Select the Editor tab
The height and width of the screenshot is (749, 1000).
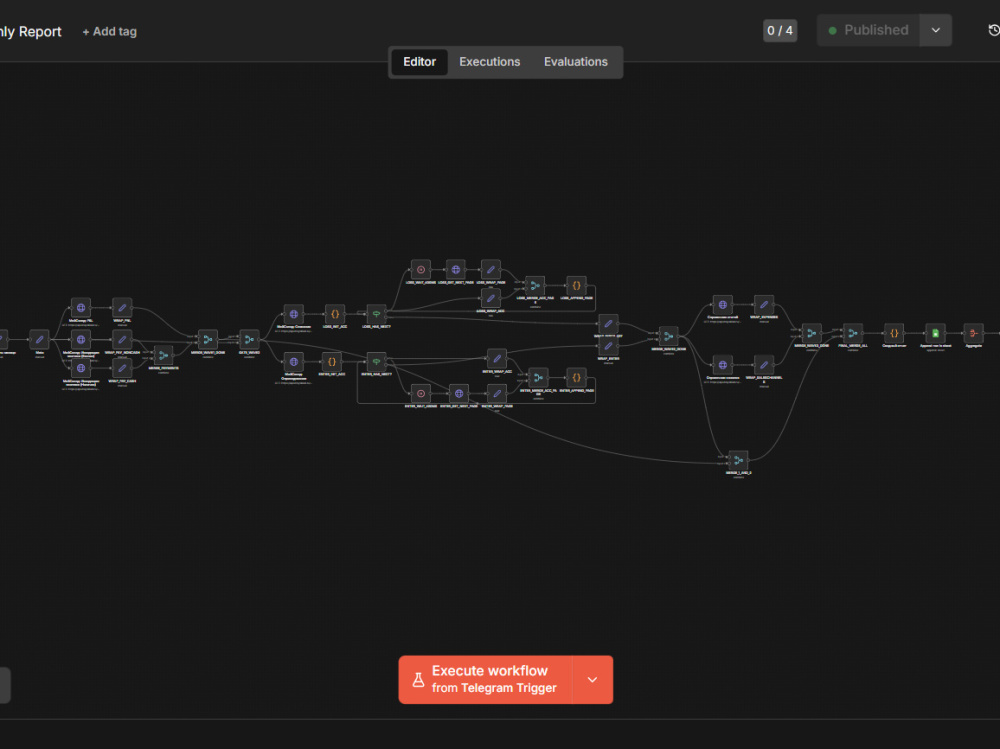click(419, 62)
